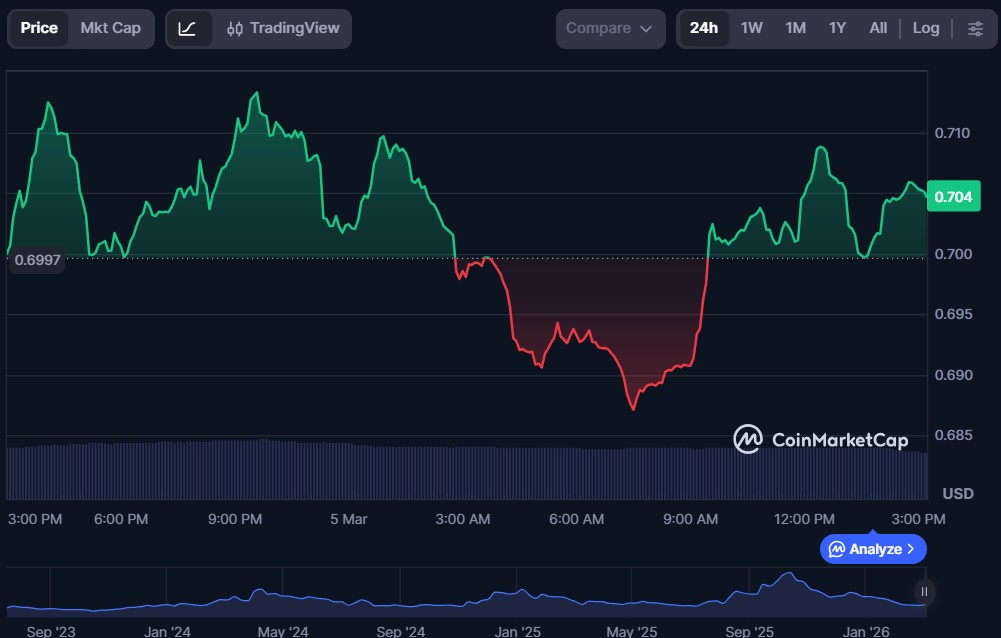Viewport: 1001px width, 638px height.
Task: Expand the Analyze chevron arrow
Action: (911, 549)
